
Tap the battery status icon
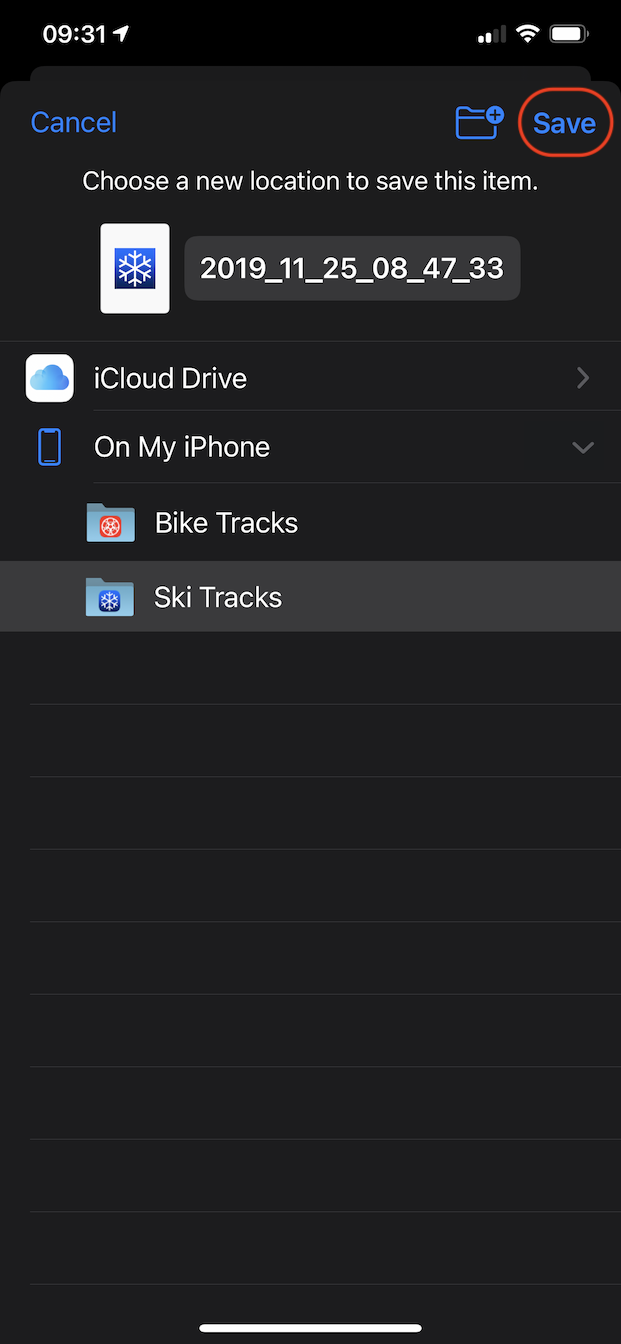569,34
